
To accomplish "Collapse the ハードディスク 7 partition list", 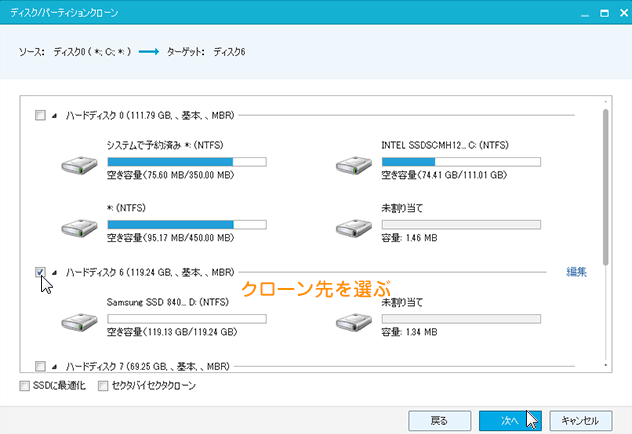I will (54, 367).
